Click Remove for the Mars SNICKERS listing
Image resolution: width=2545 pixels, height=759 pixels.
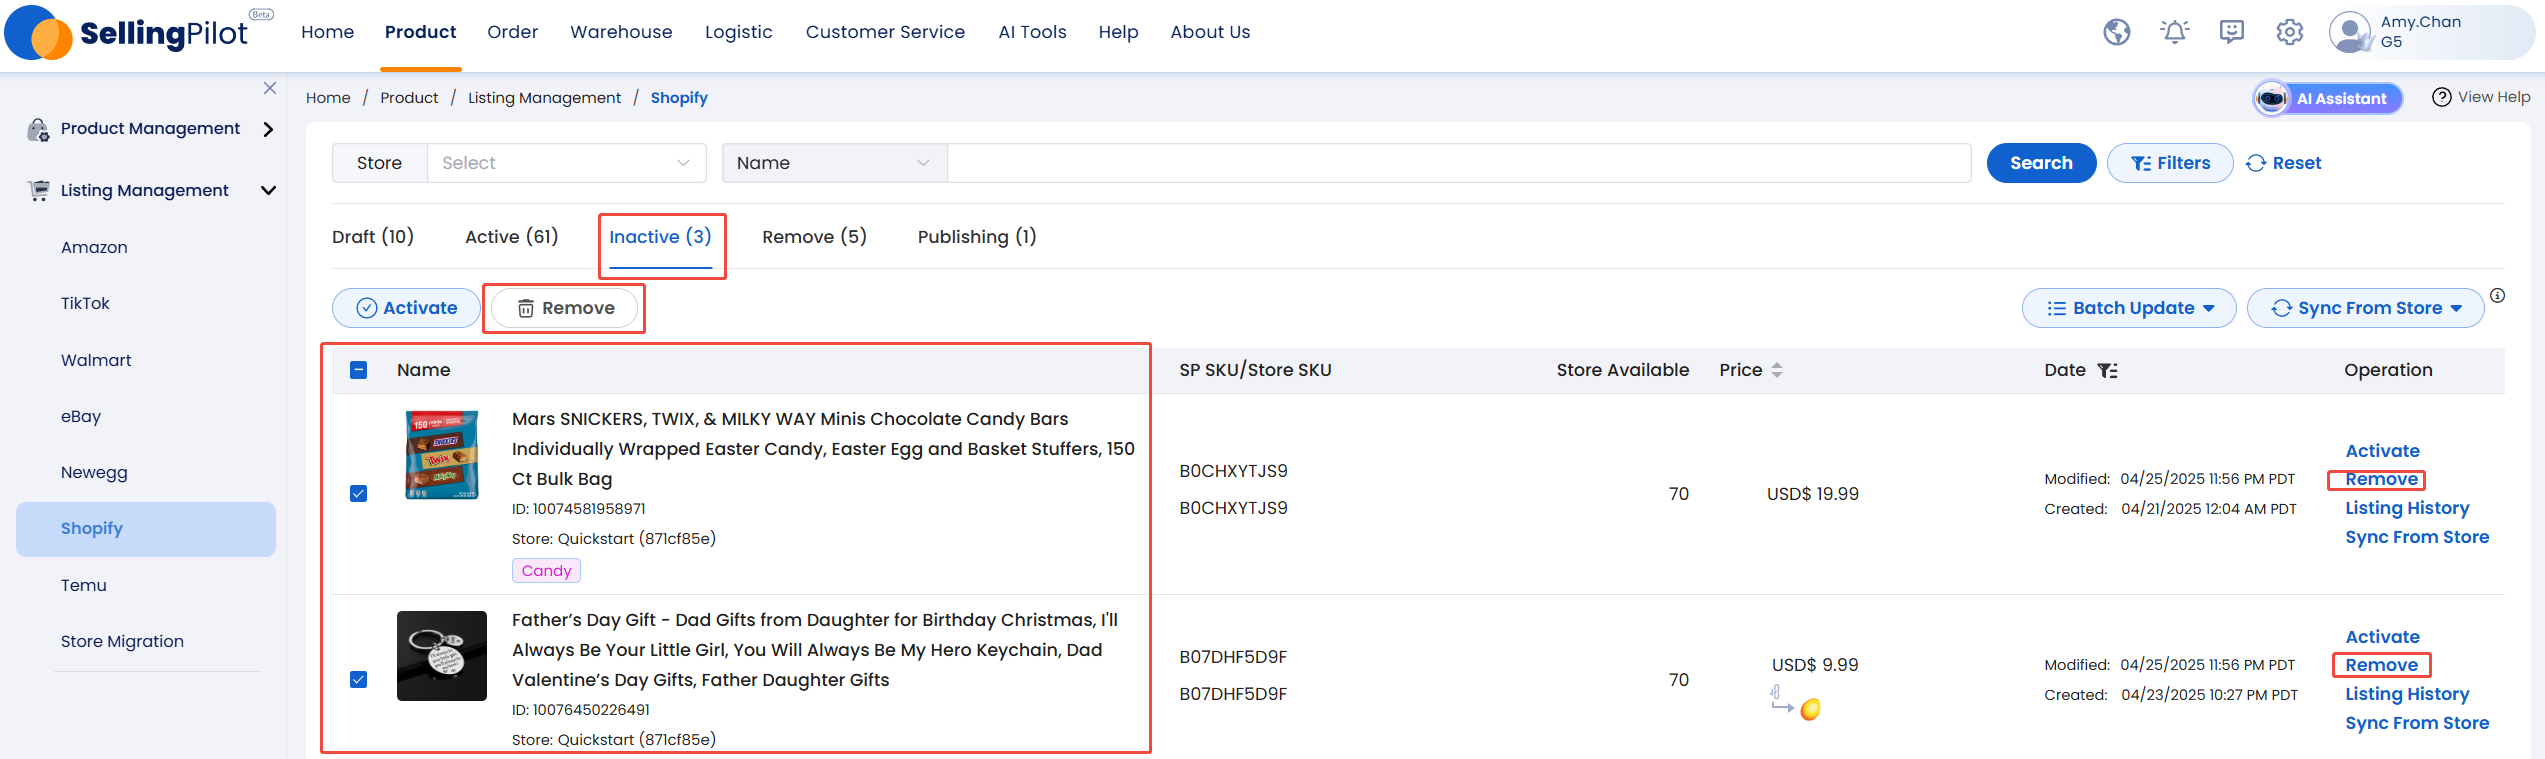(2382, 479)
